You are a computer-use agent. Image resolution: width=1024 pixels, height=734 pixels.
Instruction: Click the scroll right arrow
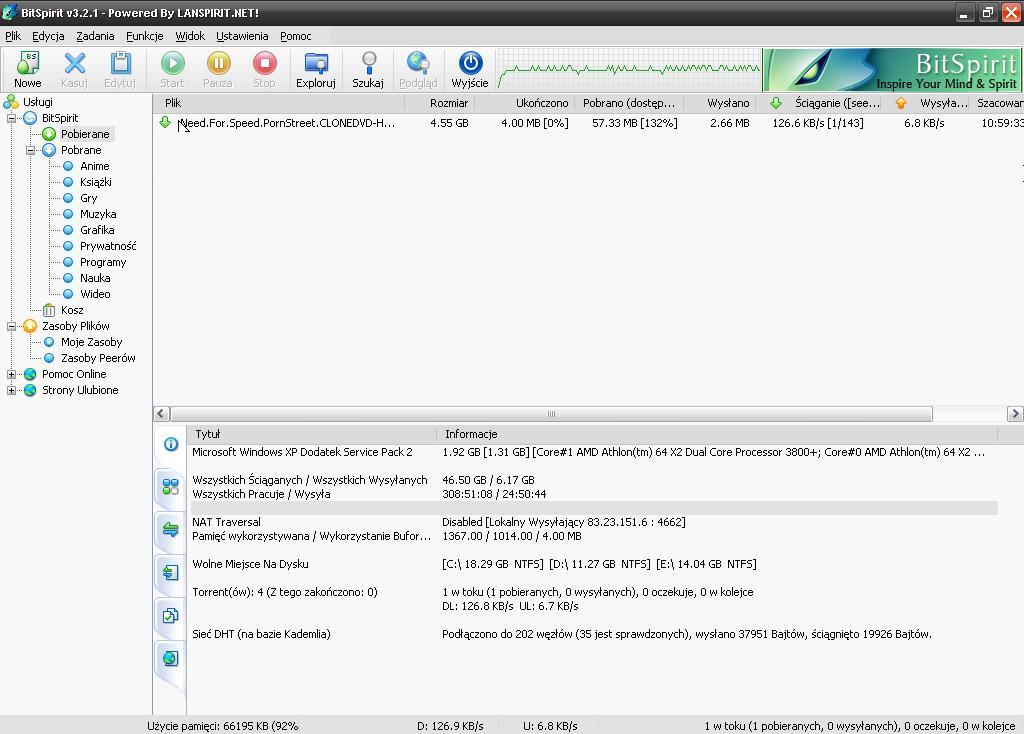[1015, 414]
